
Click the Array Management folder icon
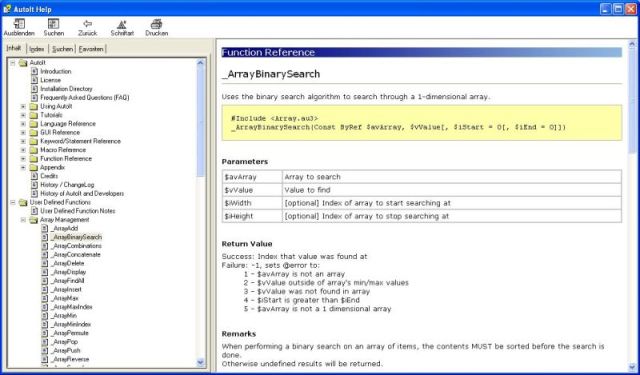coord(33,220)
